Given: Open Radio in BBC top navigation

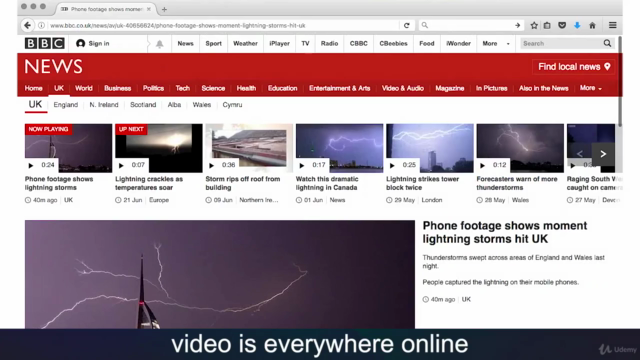Looking at the screenshot, I should tap(329, 43).
